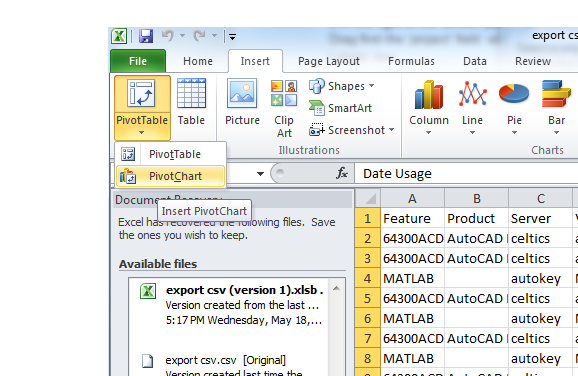Screen dimensions: 578x376
Task: Choose PivotTable from the dropdown menu
Action: 171,154
